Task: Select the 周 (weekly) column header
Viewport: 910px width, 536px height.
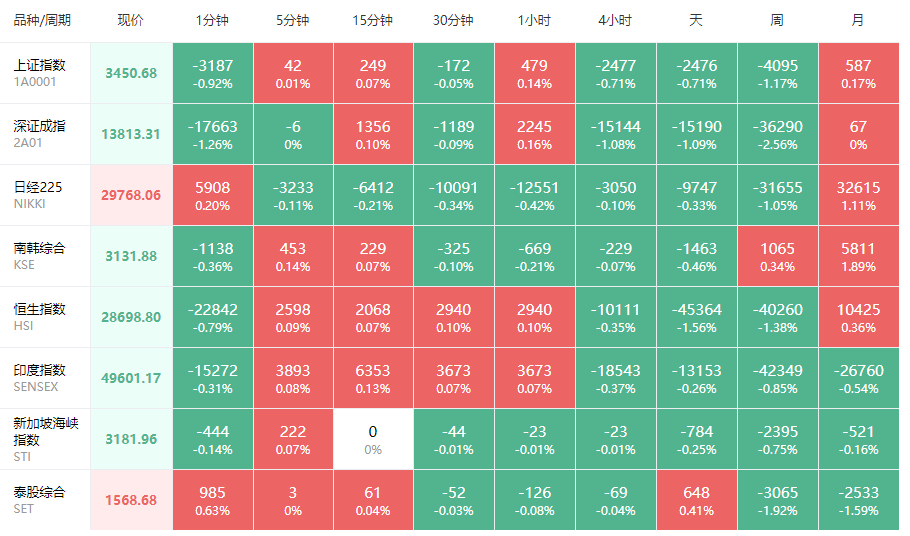Action: coord(777,21)
